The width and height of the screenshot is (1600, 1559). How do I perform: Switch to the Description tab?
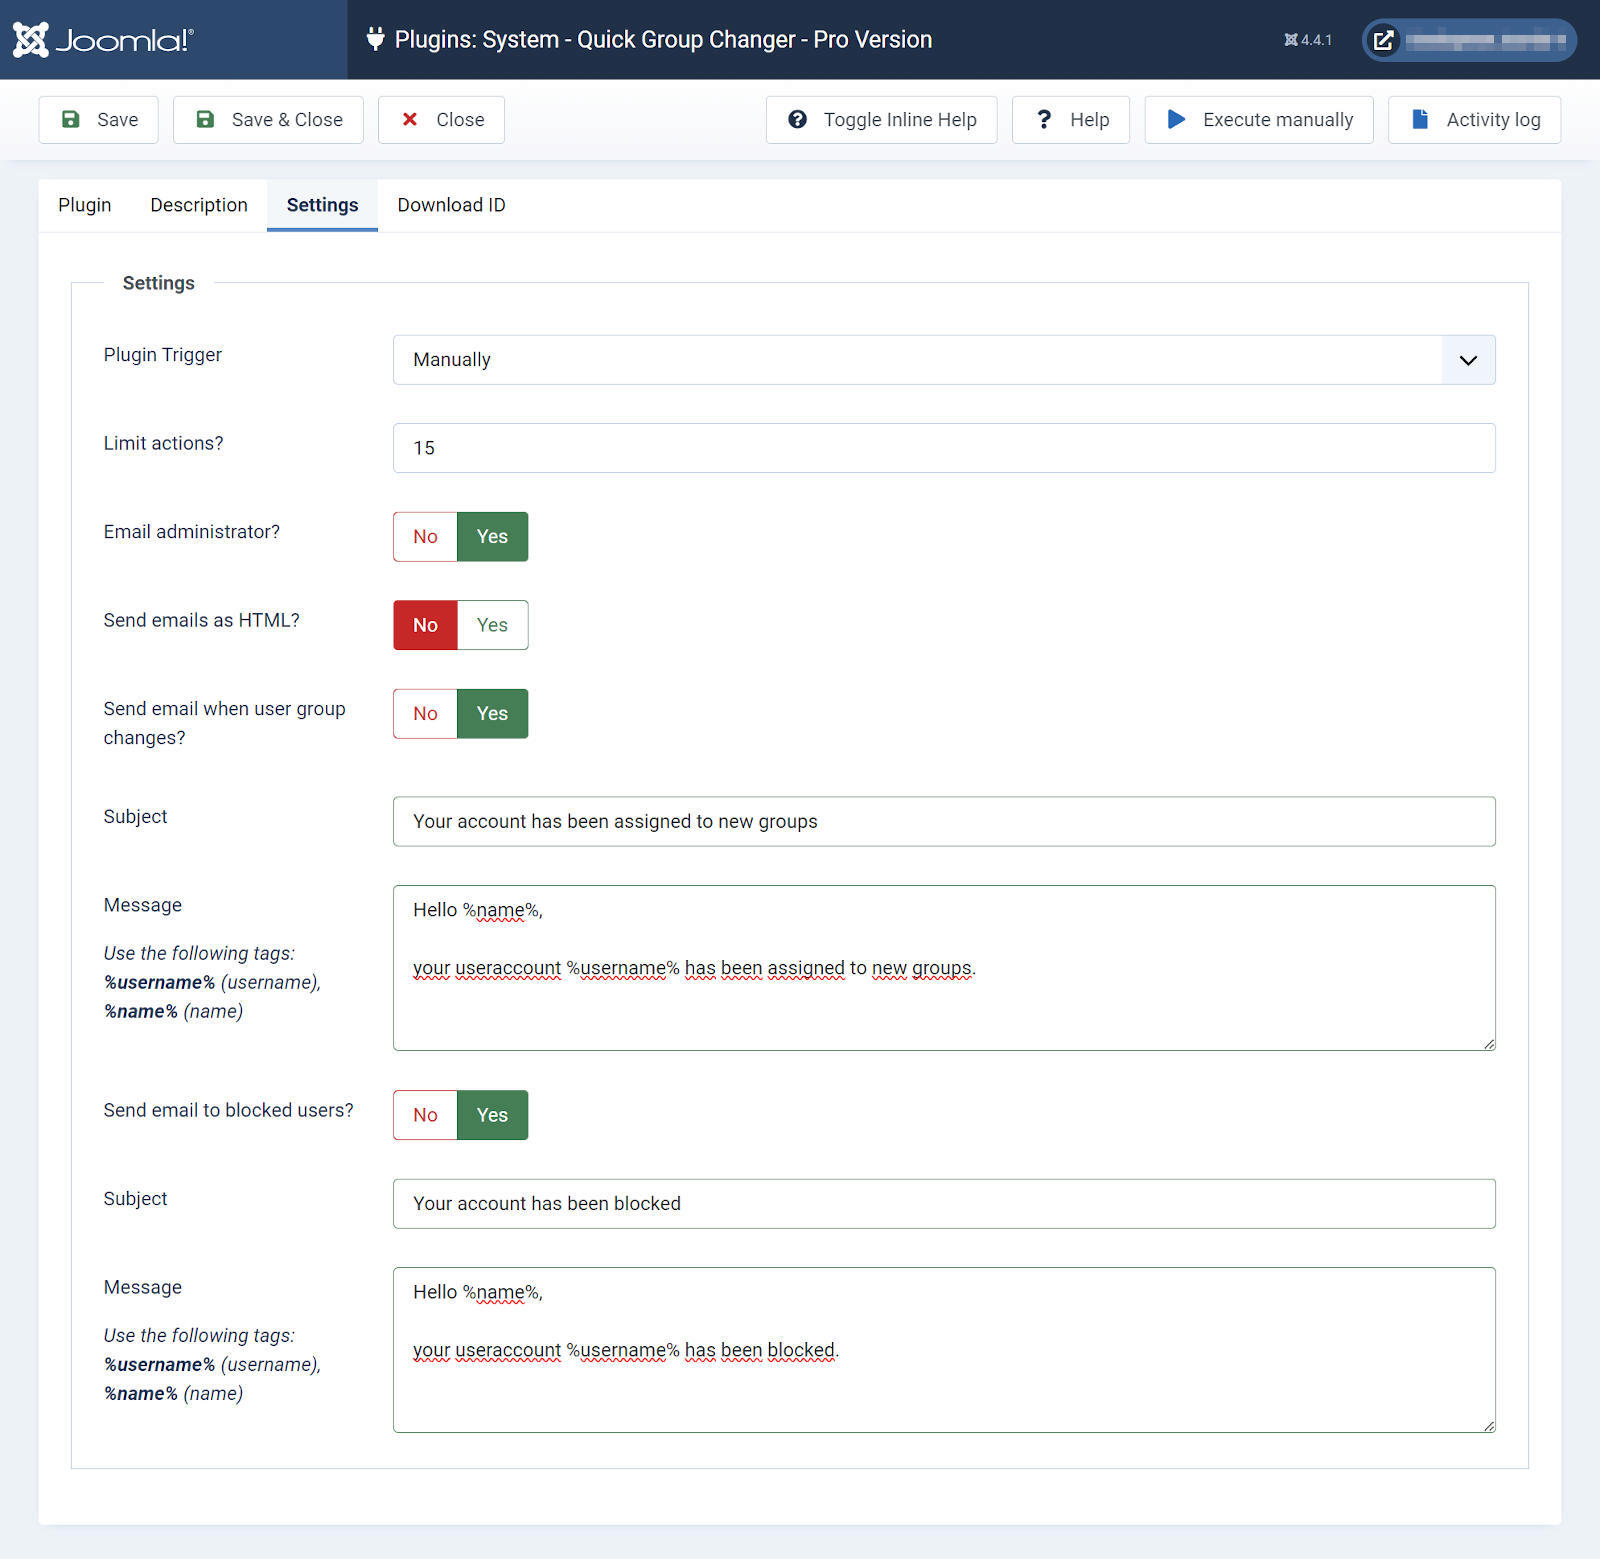pos(199,205)
